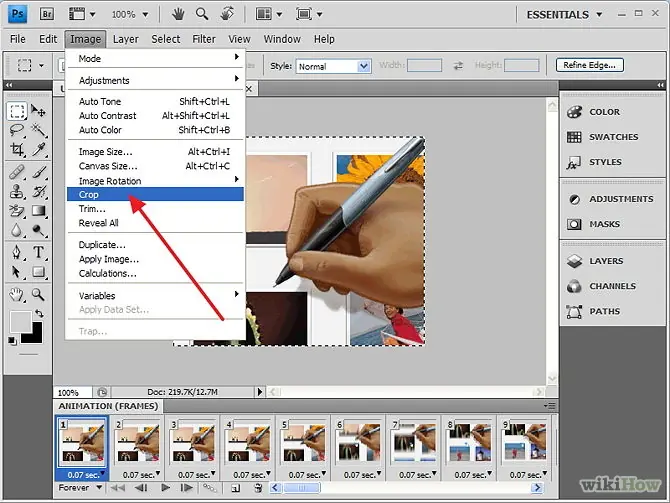Swap foreground and background colors

(x=39, y=313)
